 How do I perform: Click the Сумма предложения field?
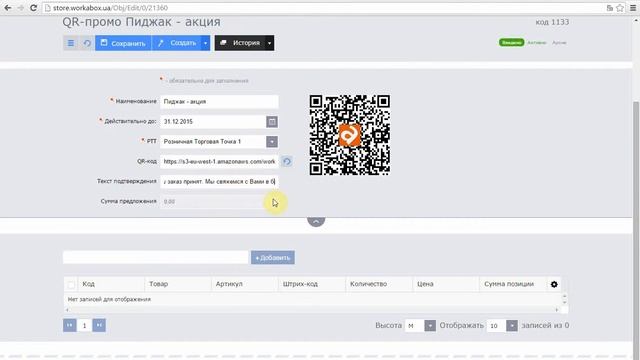pyautogui.click(x=219, y=202)
